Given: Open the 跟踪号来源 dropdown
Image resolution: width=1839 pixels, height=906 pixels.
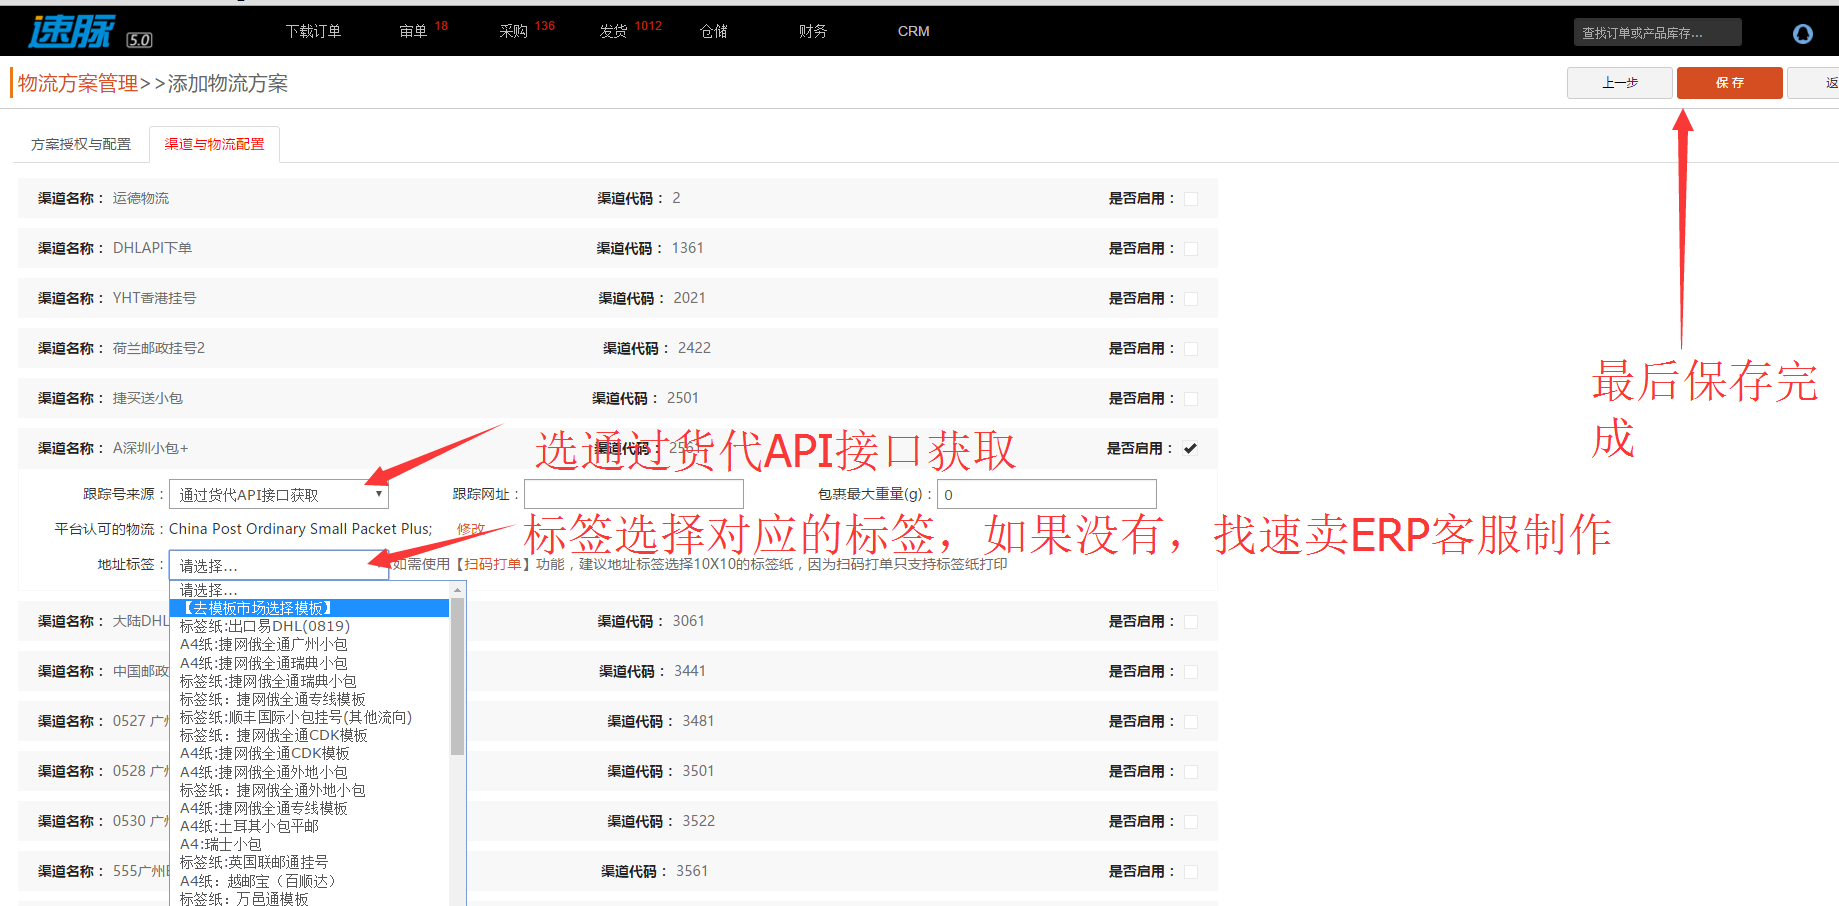Looking at the screenshot, I should [279, 494].
